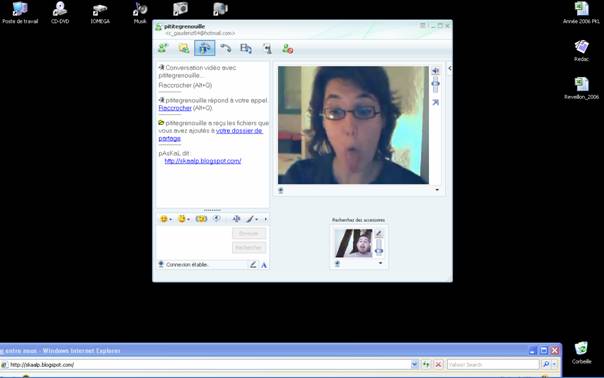Viewport: 604px width, 378px height.
Task: Click your own webcam preview thumbnail
Action: pyautogui.click(x=354, y=243)
